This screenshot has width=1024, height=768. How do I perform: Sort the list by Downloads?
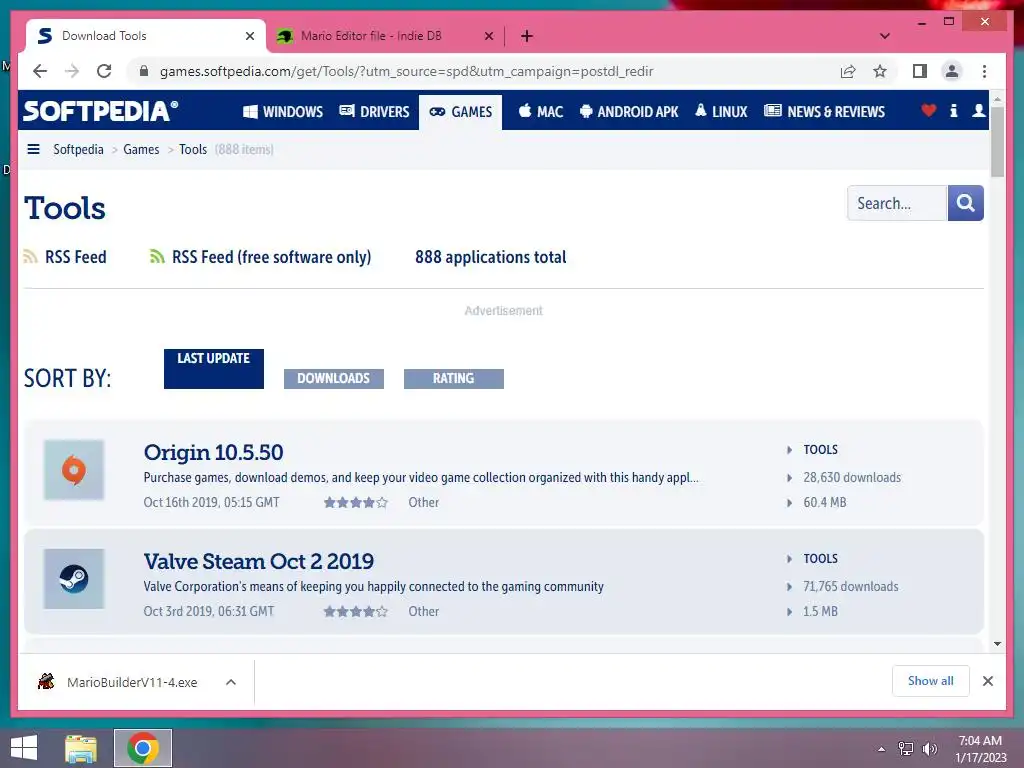(334, 379)
